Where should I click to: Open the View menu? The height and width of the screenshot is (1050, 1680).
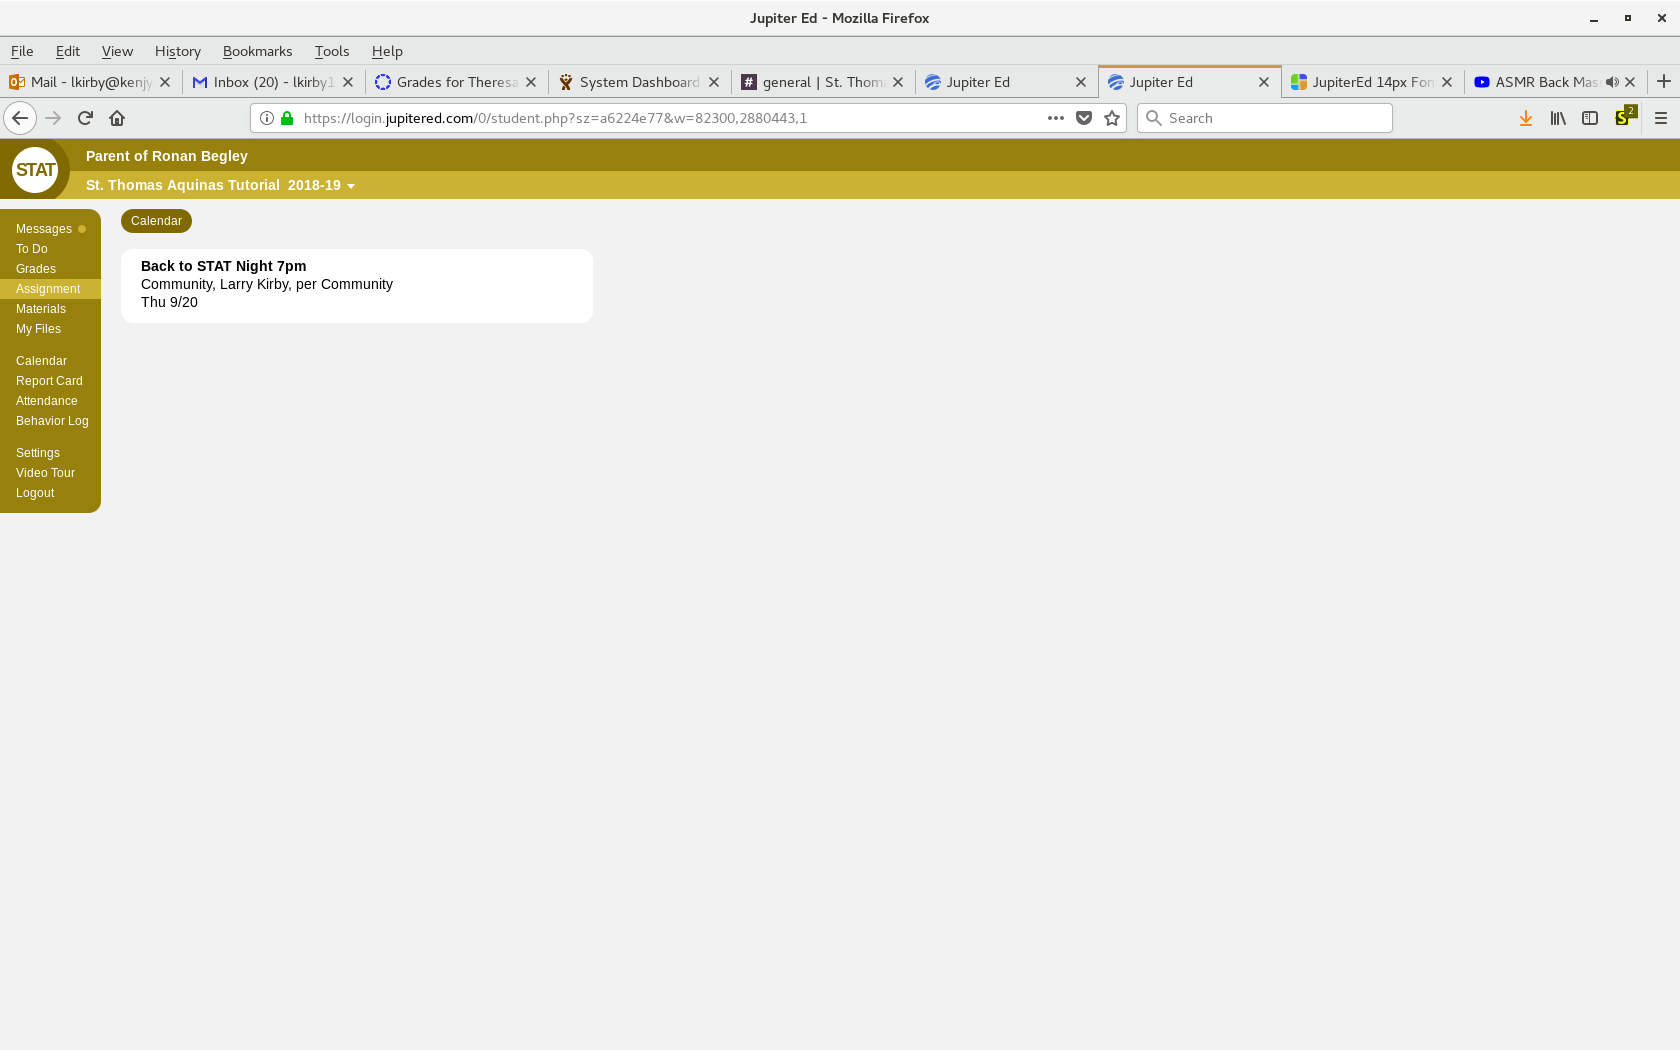pyautogui.click(x=117, y=51)
